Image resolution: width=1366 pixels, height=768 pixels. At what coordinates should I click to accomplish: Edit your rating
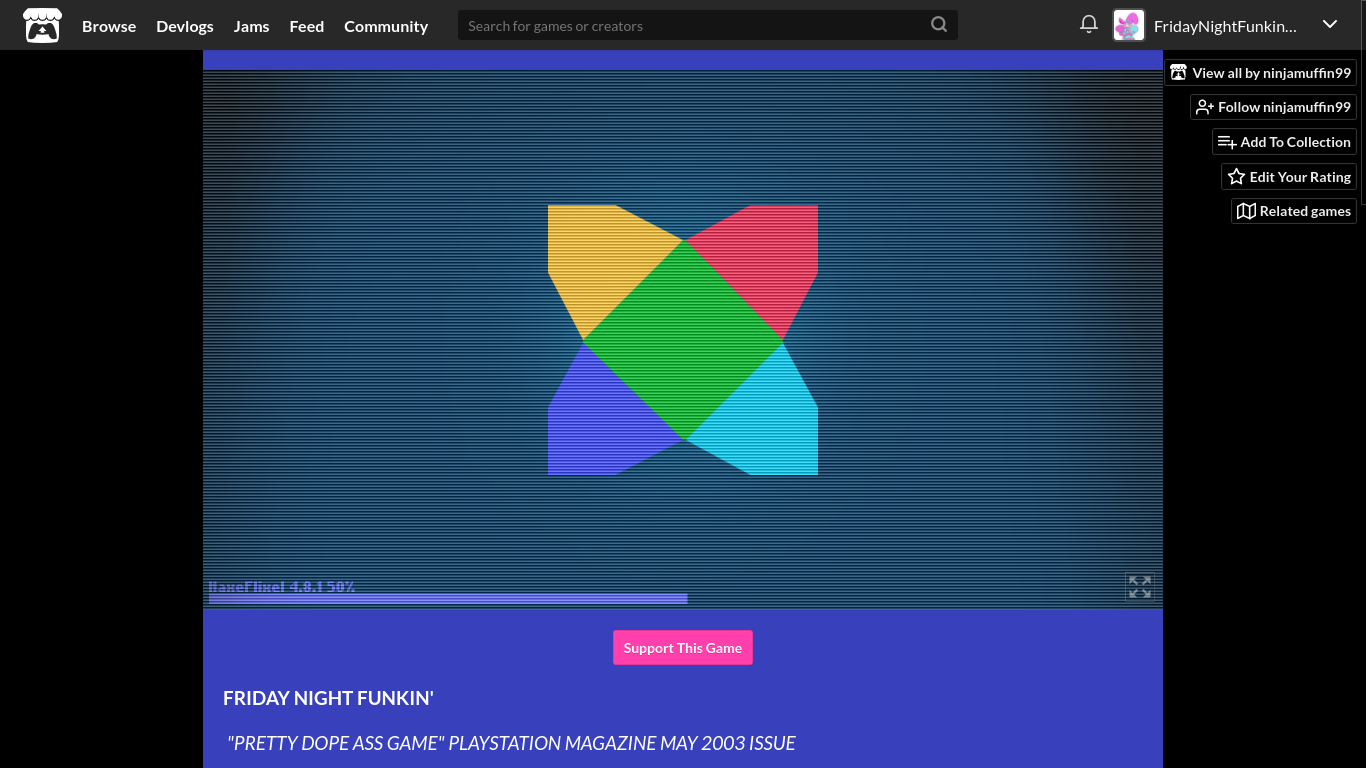click(x=1289, y=177)
